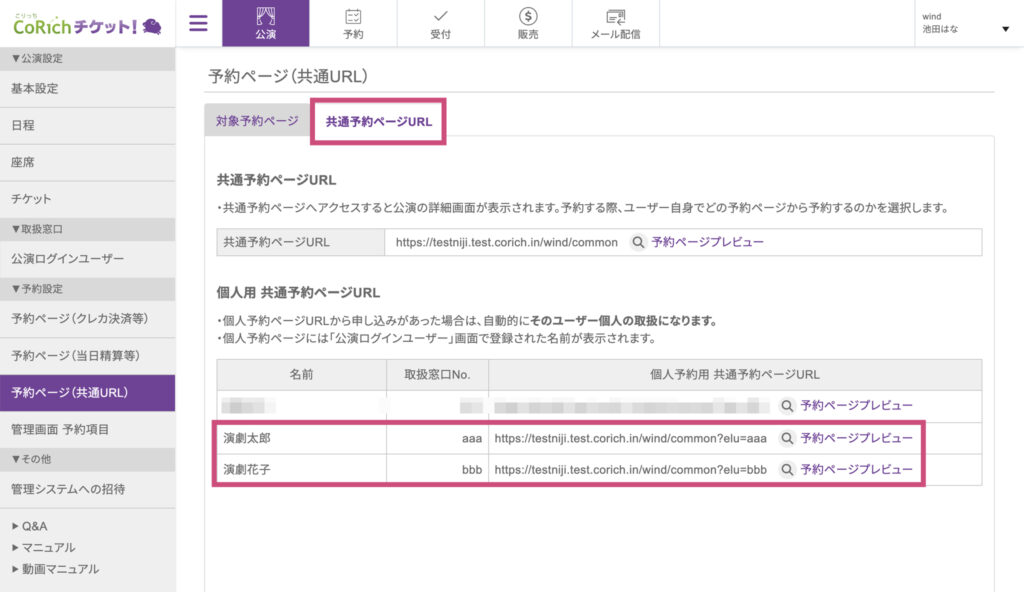Viewport: 1024px width, 592px height.
Task: Switch to the 対象予約ページ tab
Action: (x=257, y=121)
